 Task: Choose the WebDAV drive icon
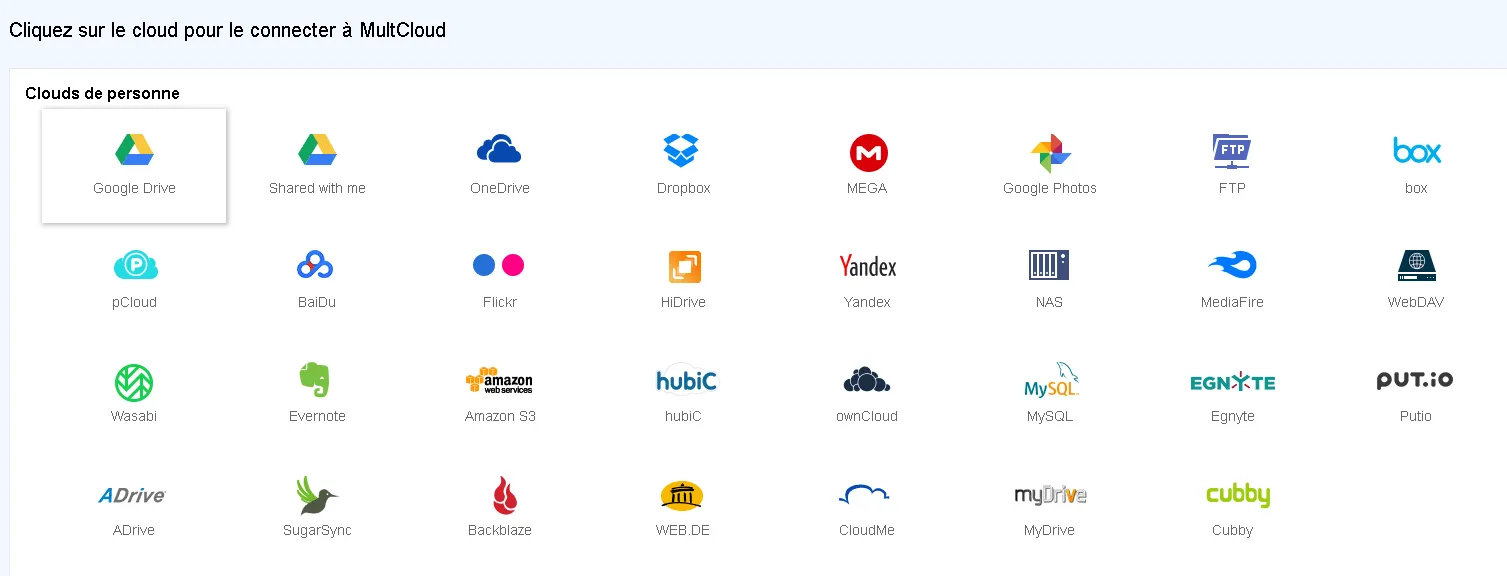tap(1416, 265)
